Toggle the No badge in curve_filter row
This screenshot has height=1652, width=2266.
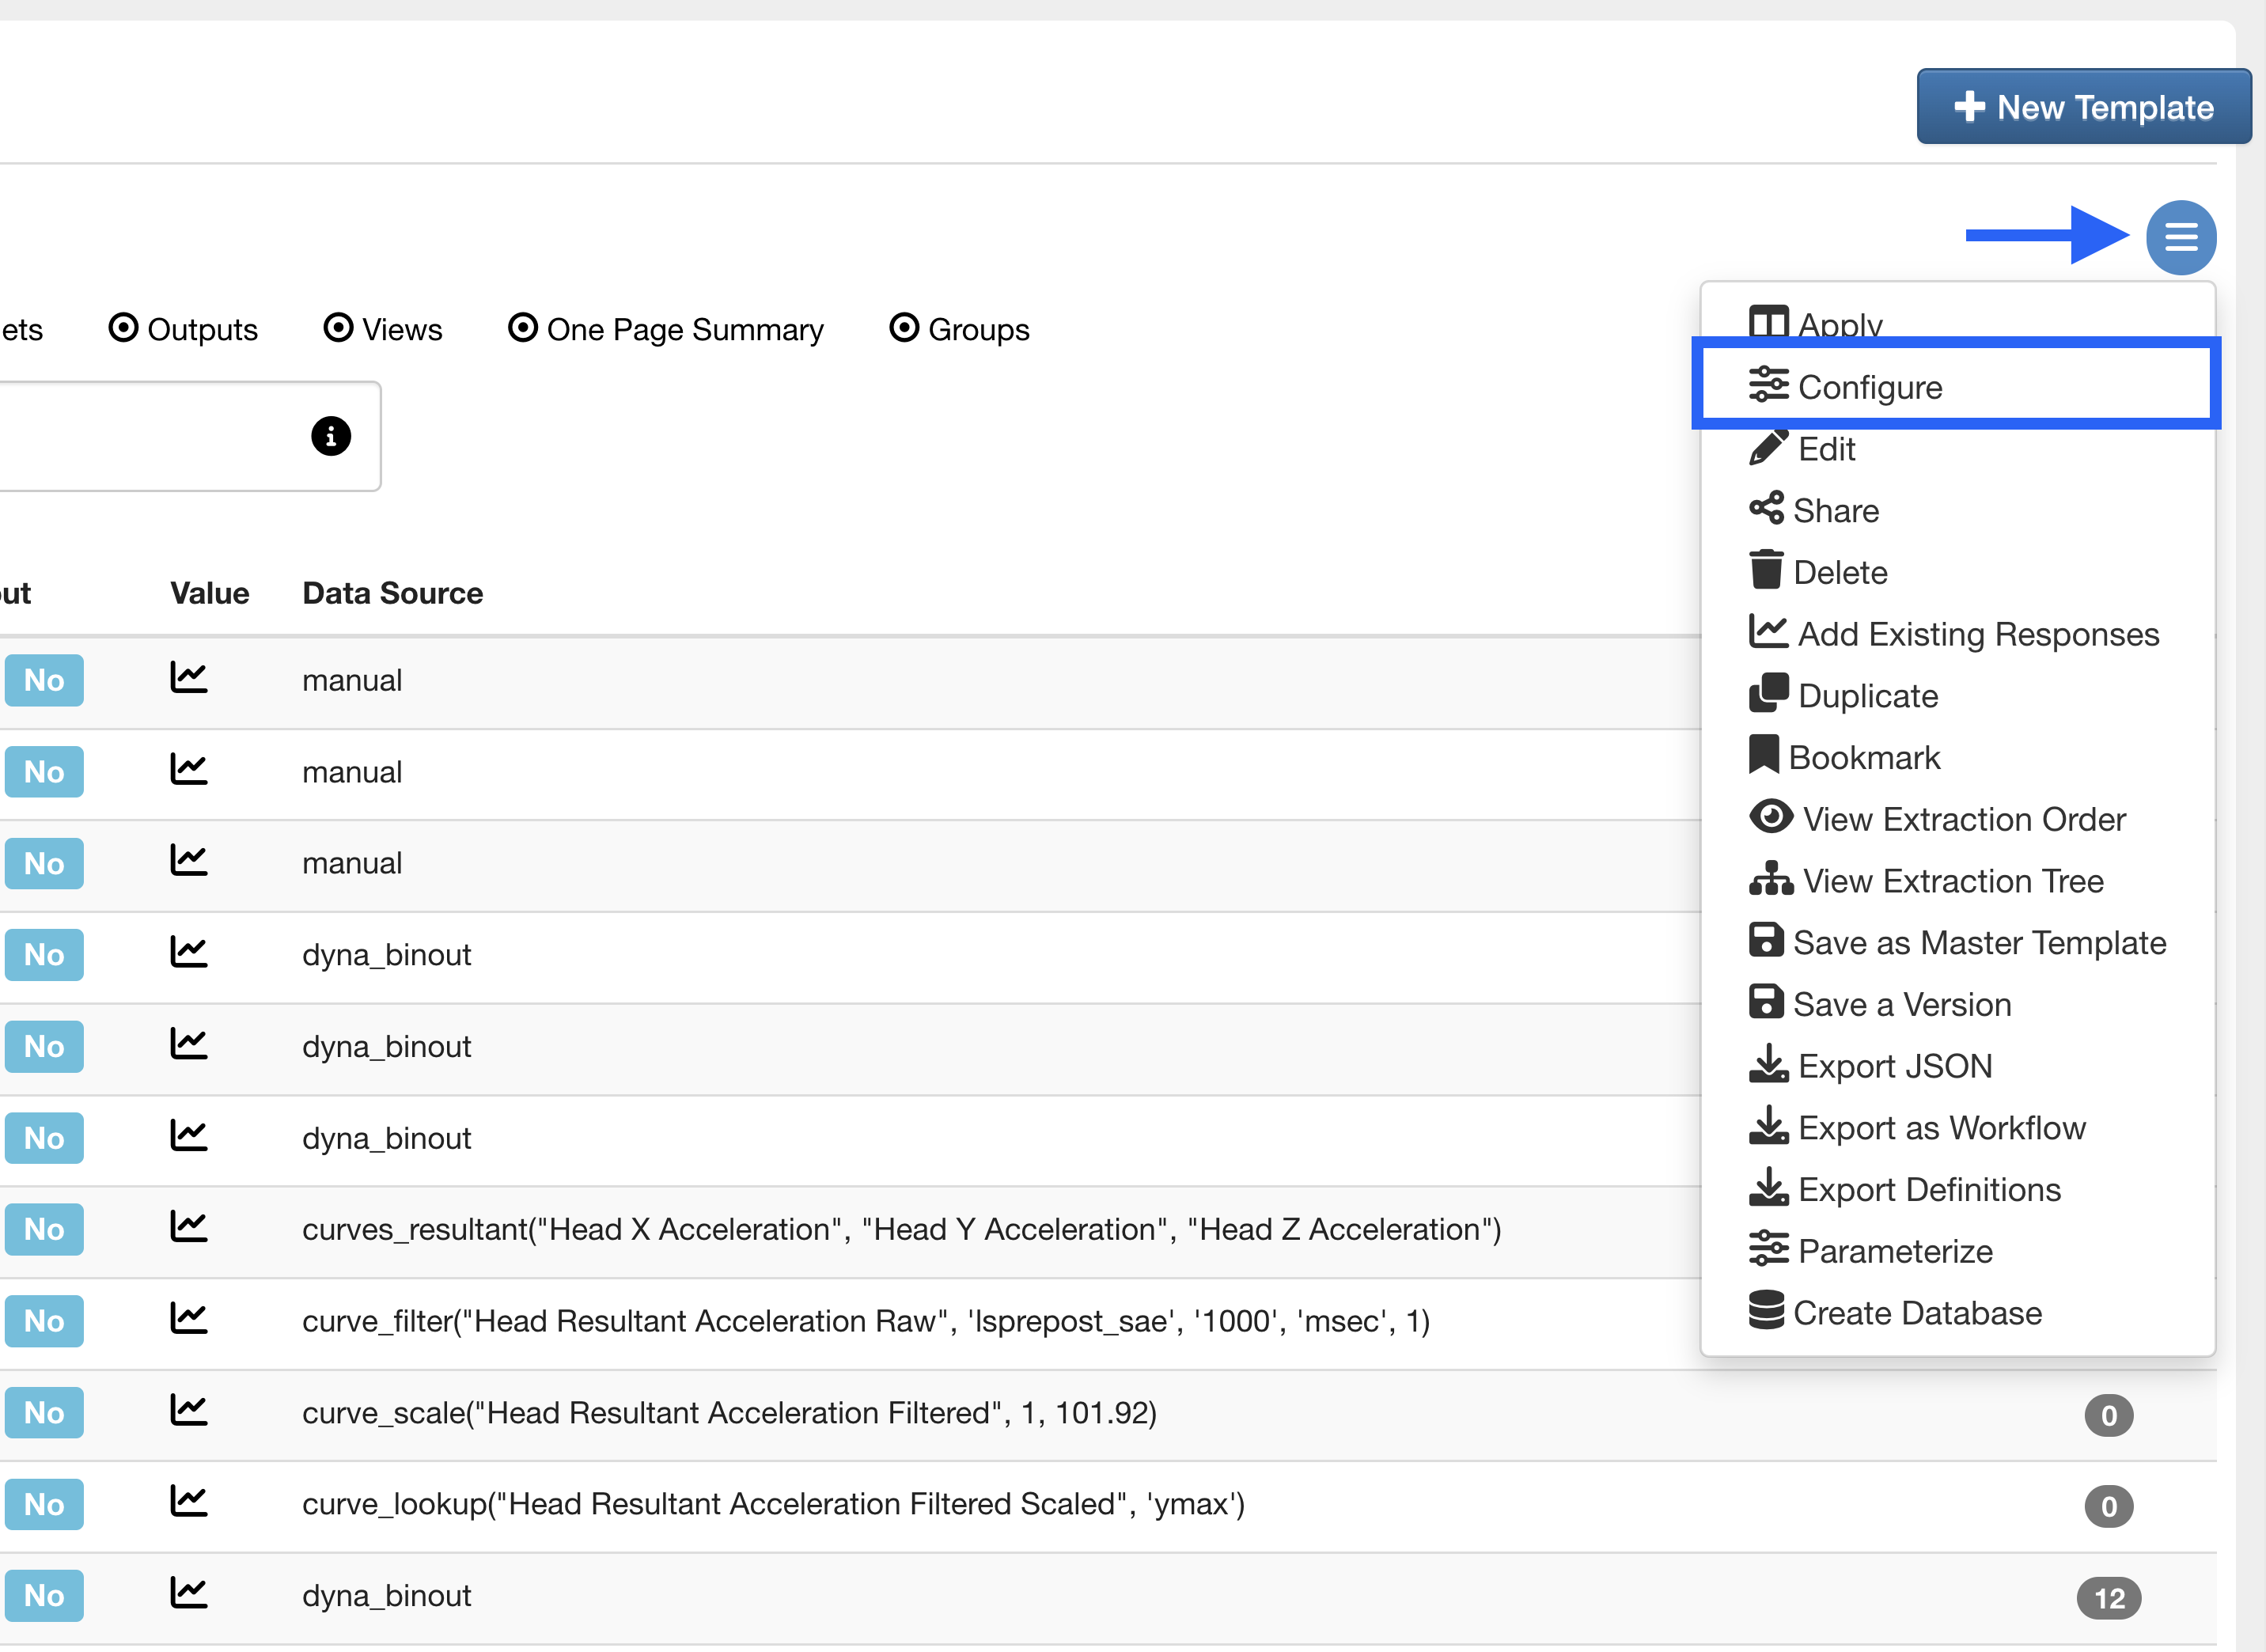click(x=43, y=1321)
